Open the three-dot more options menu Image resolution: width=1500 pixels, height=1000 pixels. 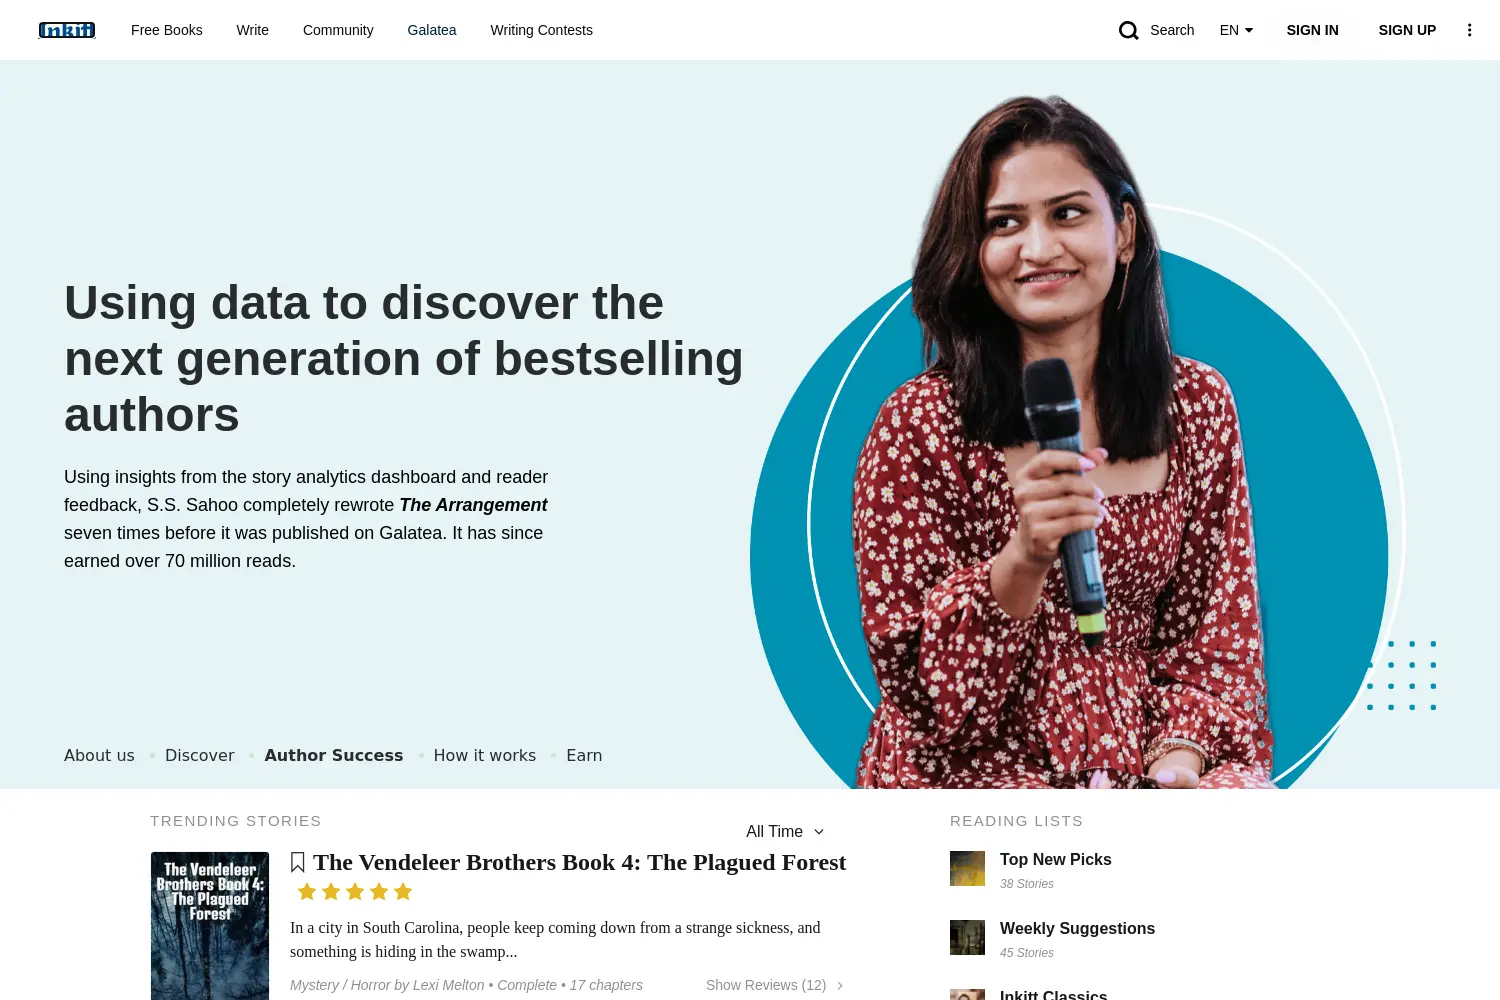[1469, 30]
